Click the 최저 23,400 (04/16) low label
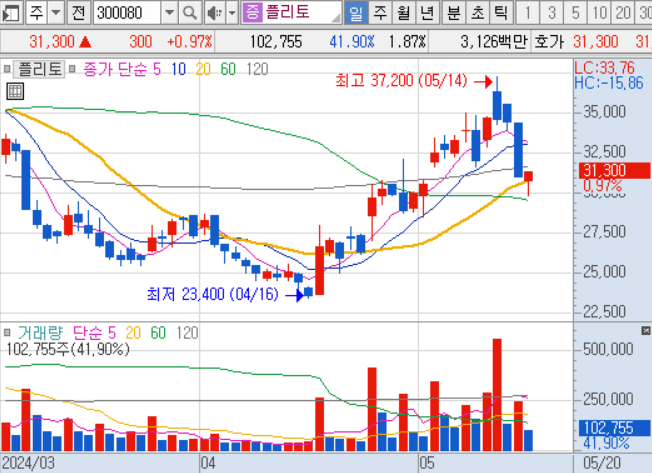 point(212,294)
